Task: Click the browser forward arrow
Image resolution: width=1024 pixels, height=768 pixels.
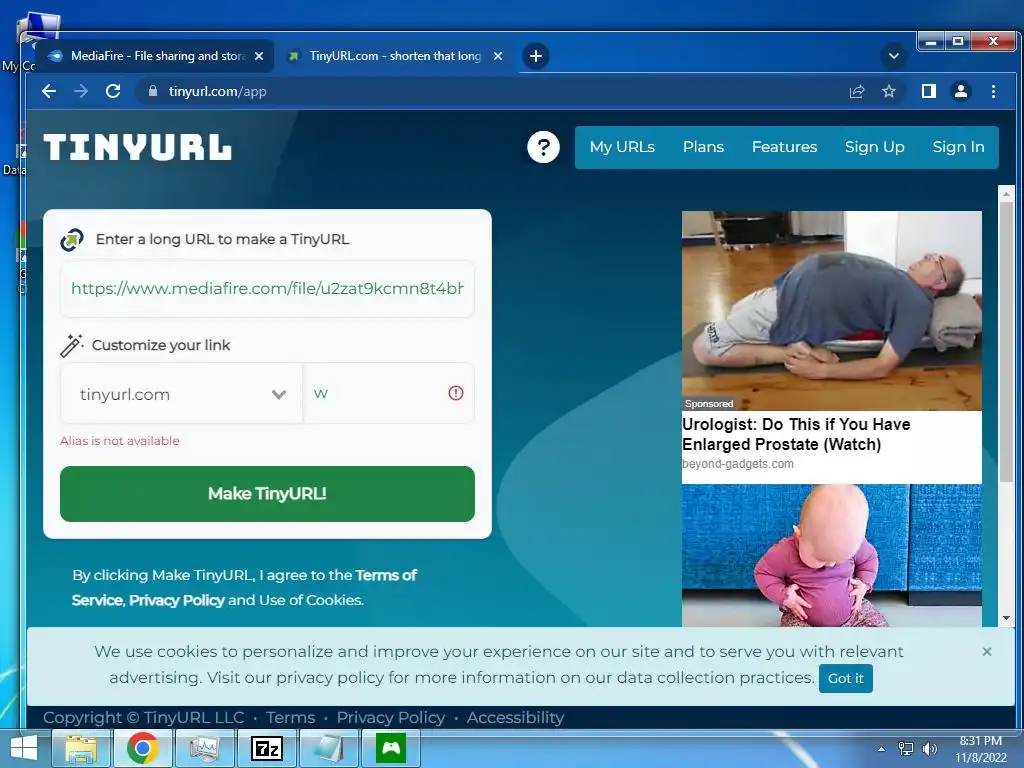Action: tap(81, 91)
